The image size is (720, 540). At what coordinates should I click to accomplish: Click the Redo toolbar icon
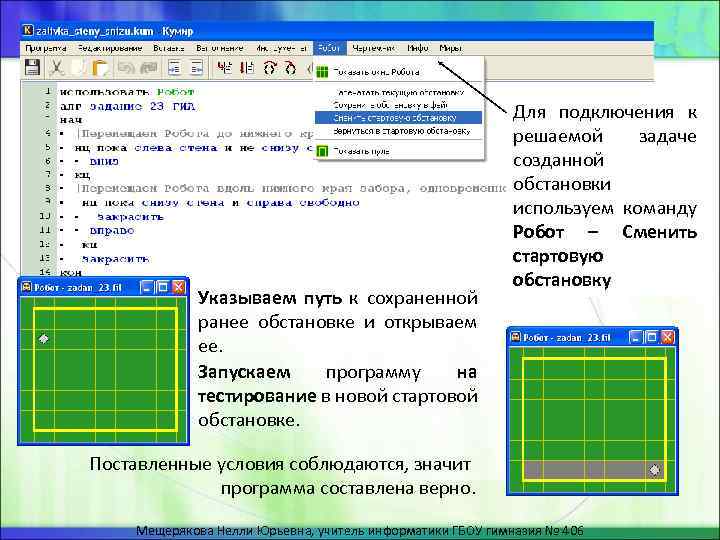tap(149, 68)
